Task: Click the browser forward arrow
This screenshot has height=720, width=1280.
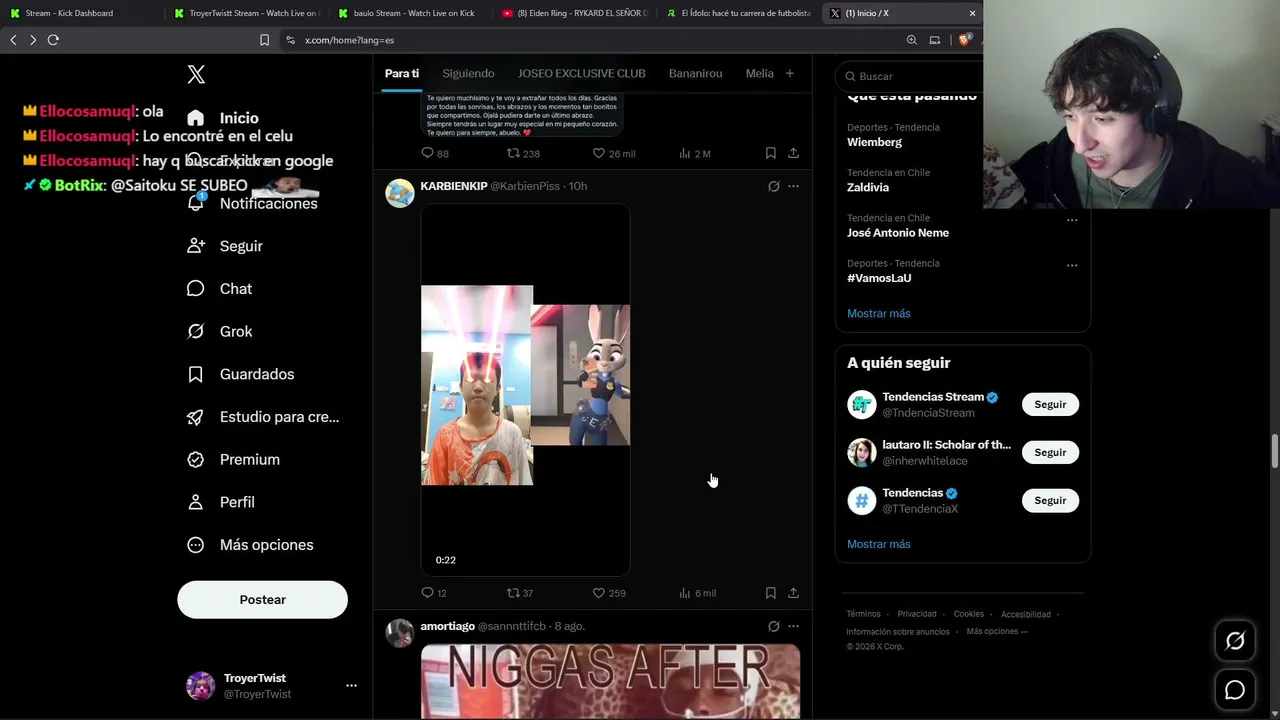Action: pyautogui.click(x=33, y=40)
